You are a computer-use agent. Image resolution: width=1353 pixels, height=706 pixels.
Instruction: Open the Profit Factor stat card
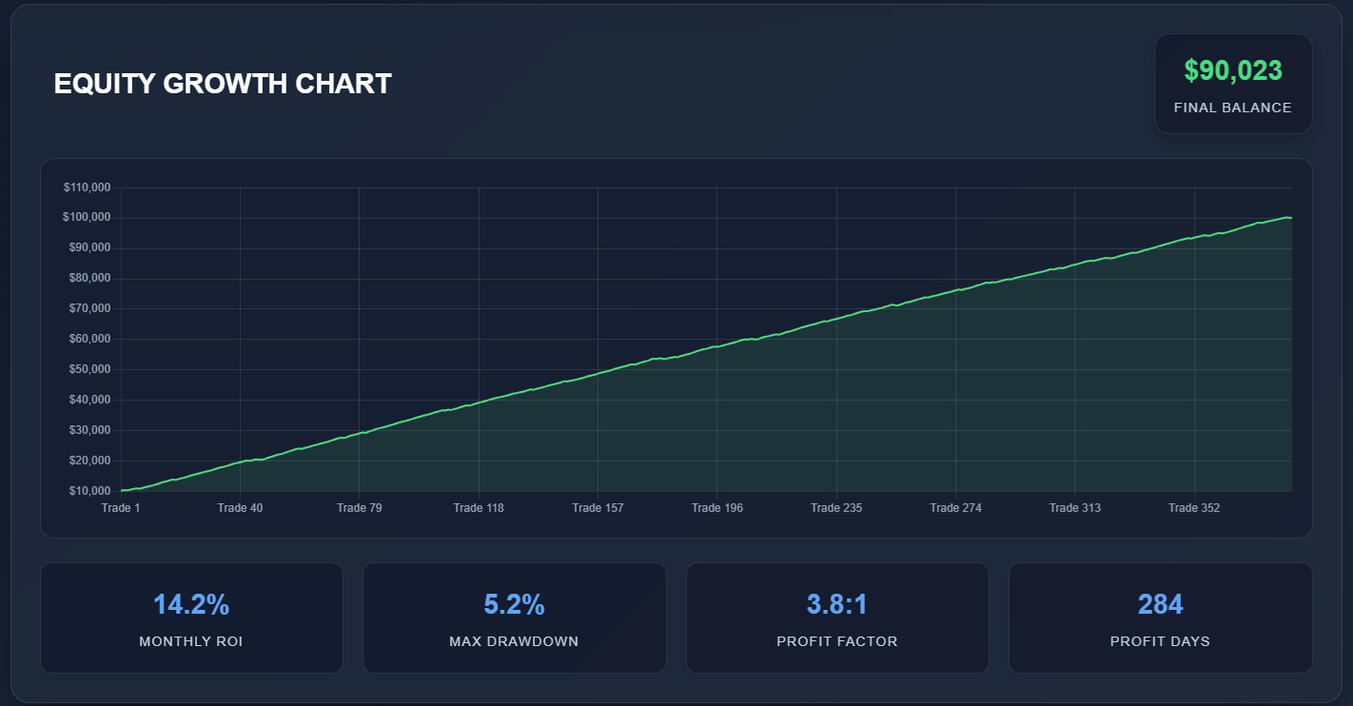coord(837,618)
